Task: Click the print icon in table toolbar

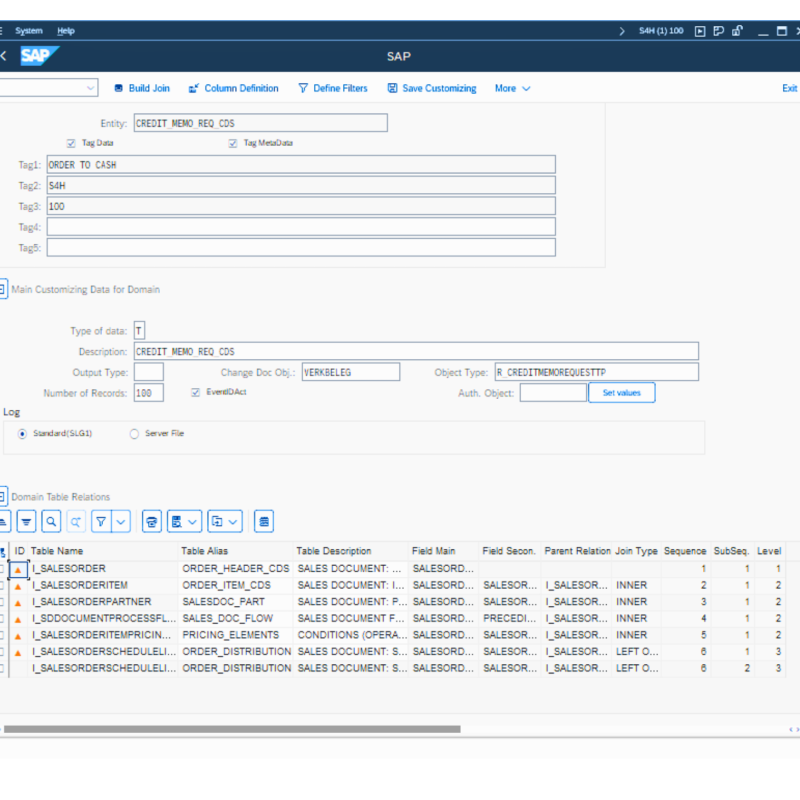Action: (x=152, y=521)
